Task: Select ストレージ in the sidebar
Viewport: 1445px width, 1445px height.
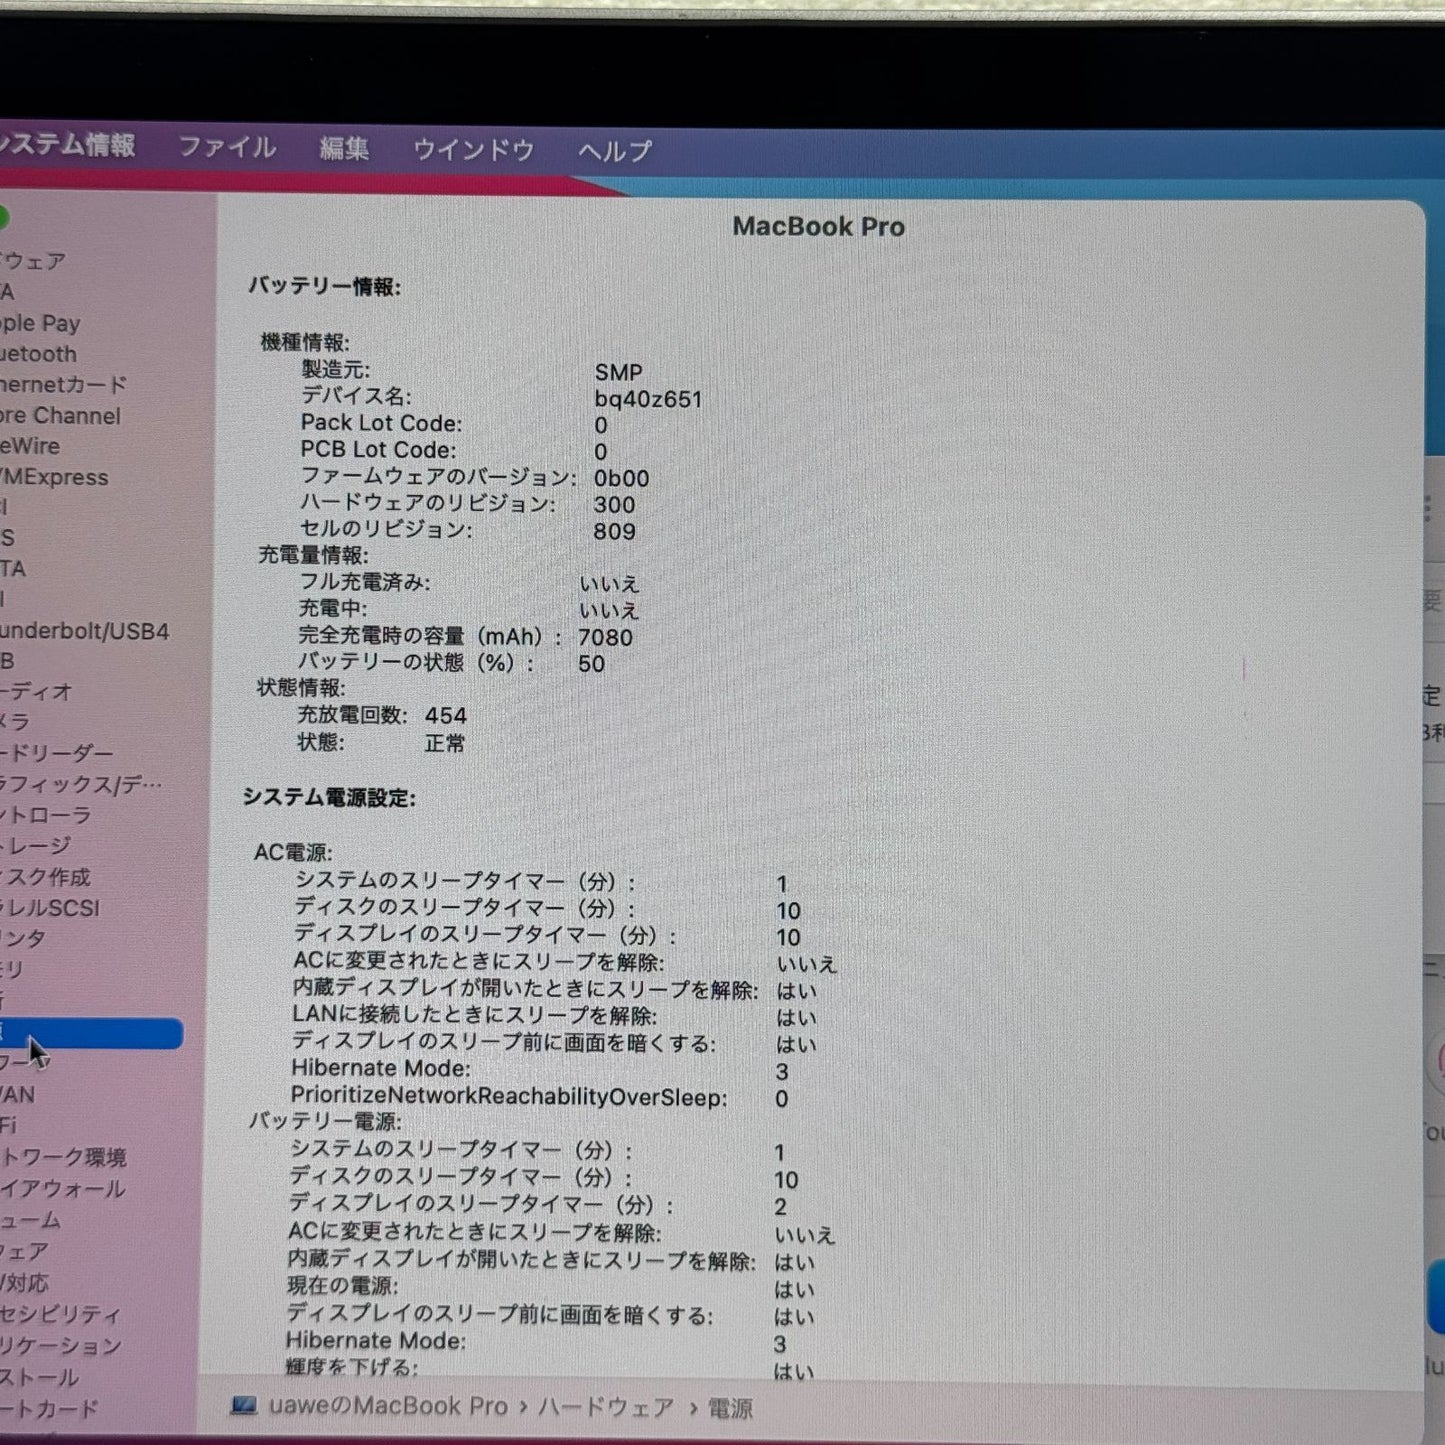Action: point(36,846)
